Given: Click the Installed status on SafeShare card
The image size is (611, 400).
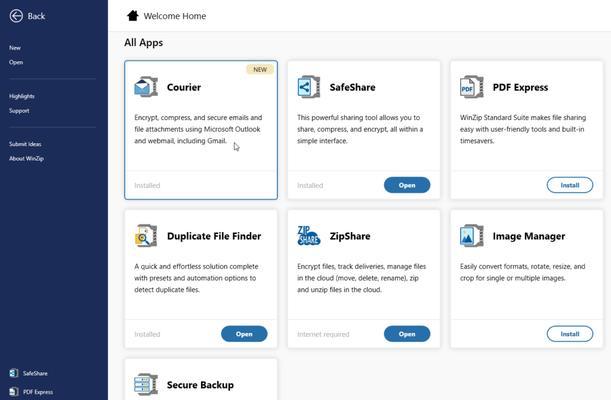Looking at the screenshot, I should (310, 185).
